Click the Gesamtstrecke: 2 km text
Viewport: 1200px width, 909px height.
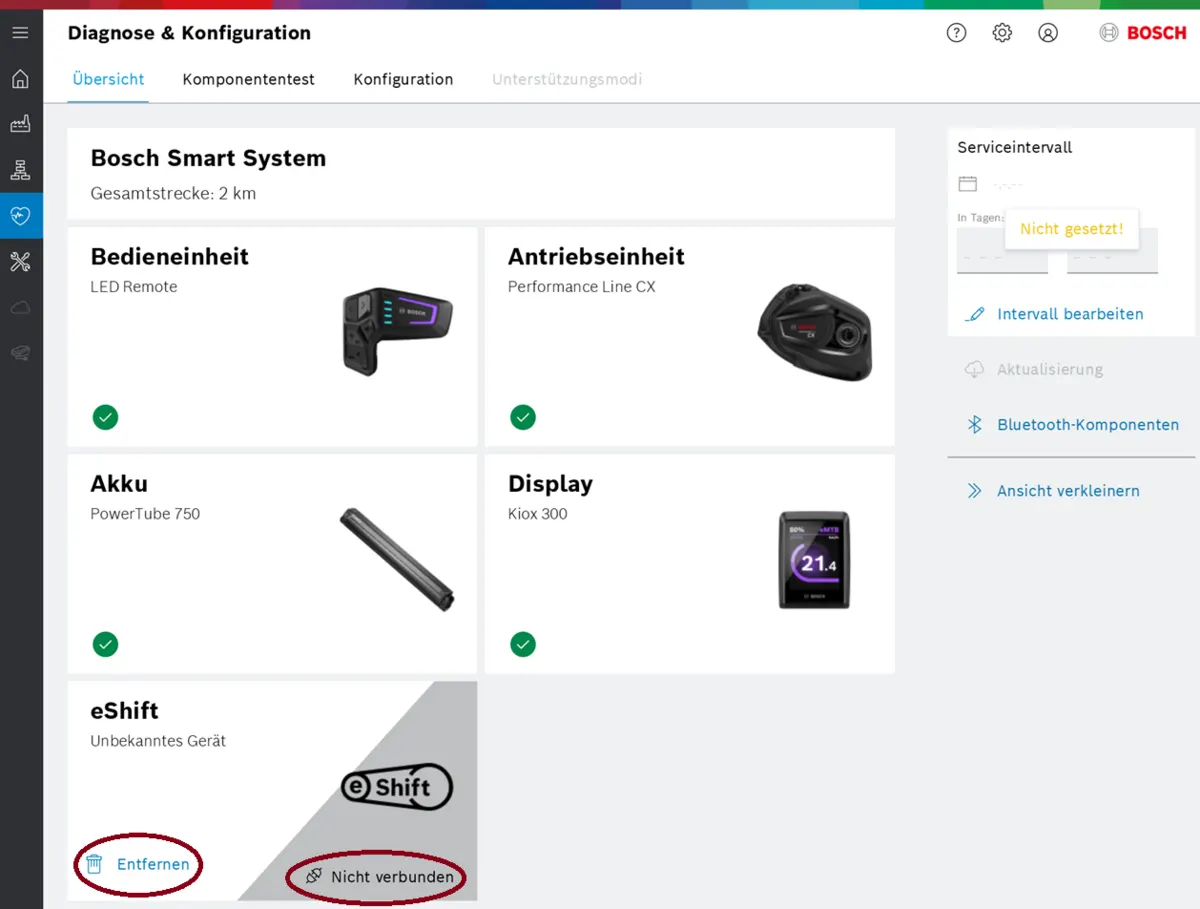pos(173,193)
